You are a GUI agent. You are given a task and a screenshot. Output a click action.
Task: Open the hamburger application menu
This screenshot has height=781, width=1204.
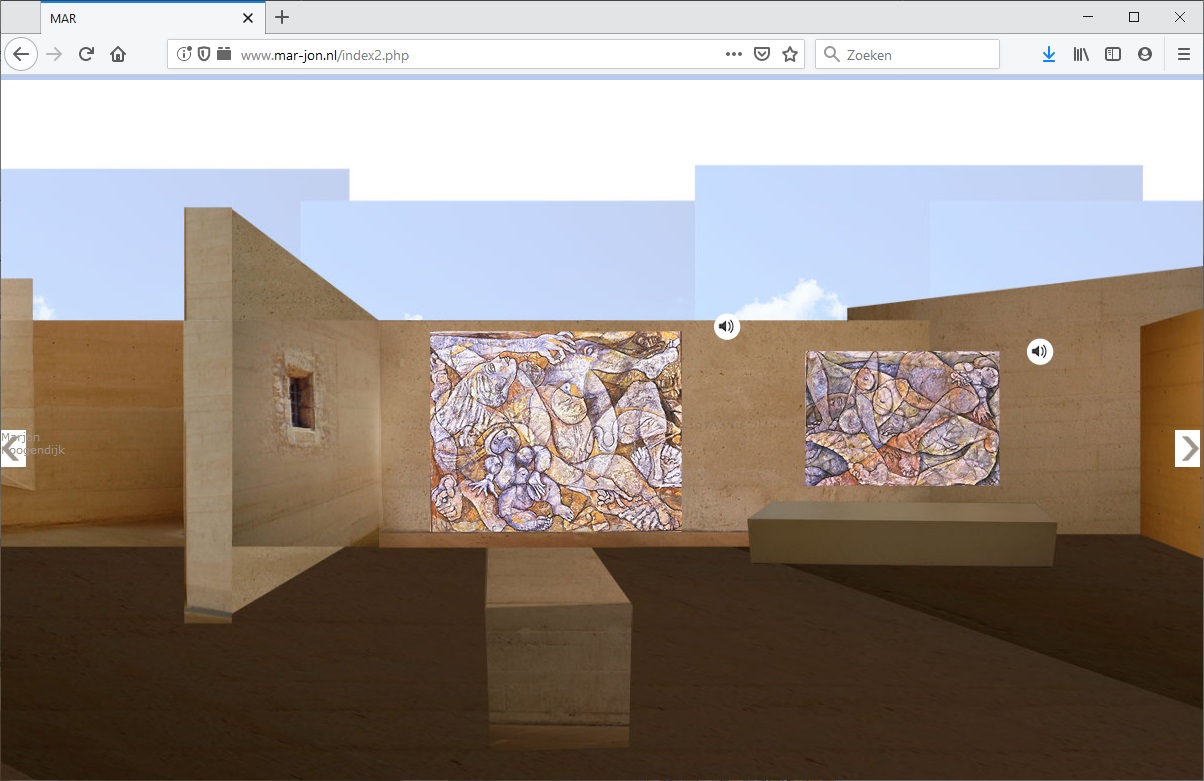[x=1184, y=55]
